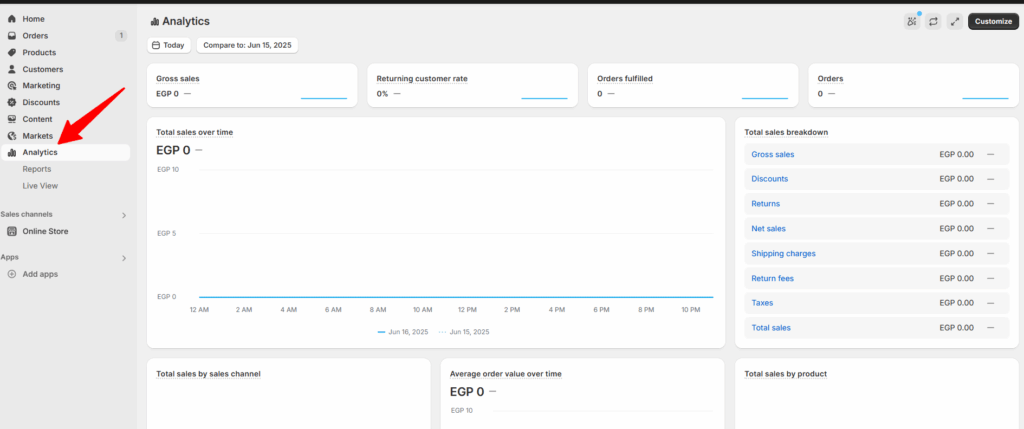Click the Home icon in sidebar
Image resolution: width=1024 pixels, height=429 pixels.
[12, 19]
